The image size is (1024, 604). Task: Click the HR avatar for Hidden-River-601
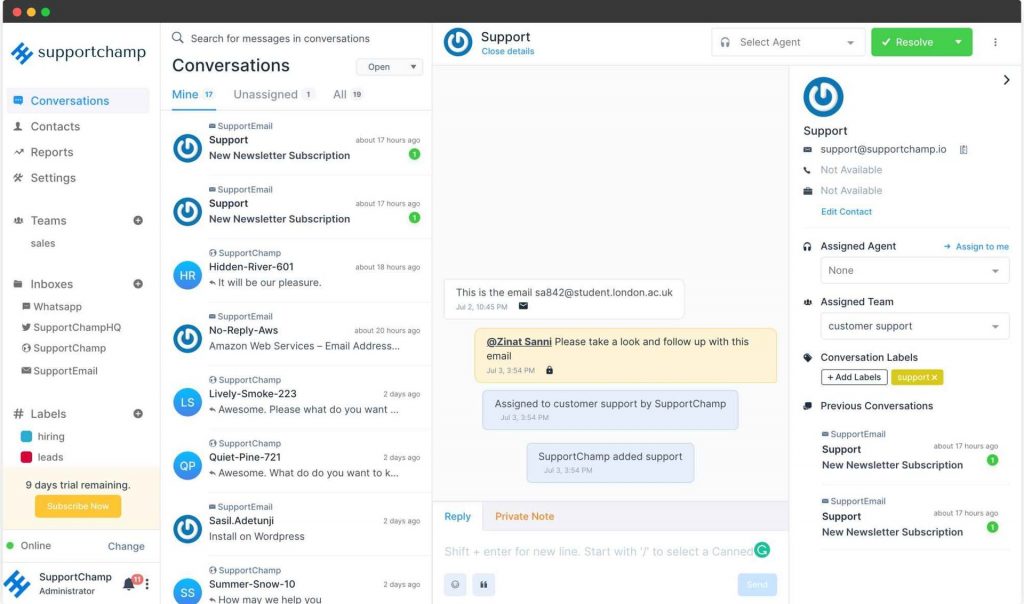187,275
